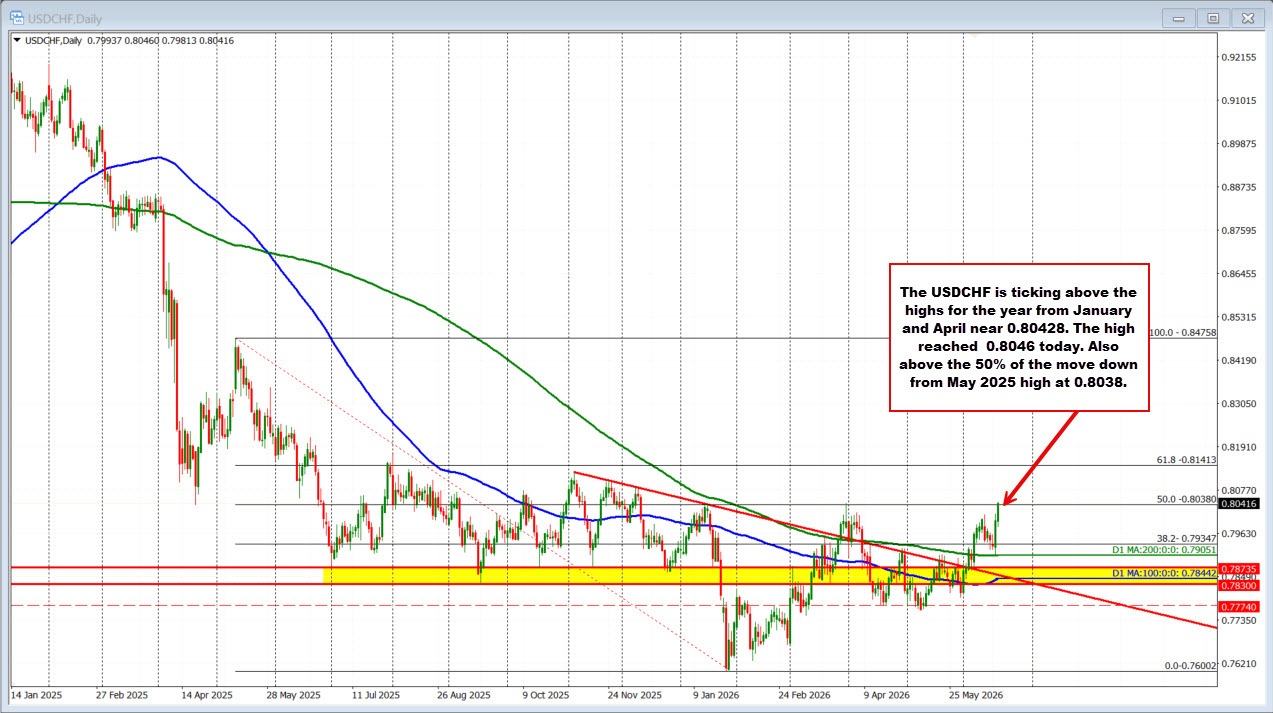Click the 24 Nov 2025 date label

click(x=637, y=693)
